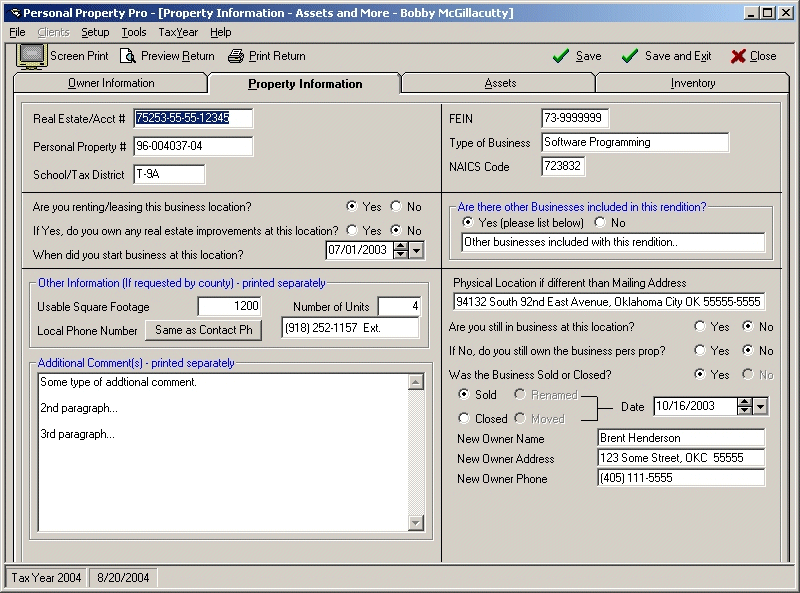Image resolution: width=800 pixels, height=593 pixels.
Task: Increase the business start date with up arrow
Action: [401, 246]
